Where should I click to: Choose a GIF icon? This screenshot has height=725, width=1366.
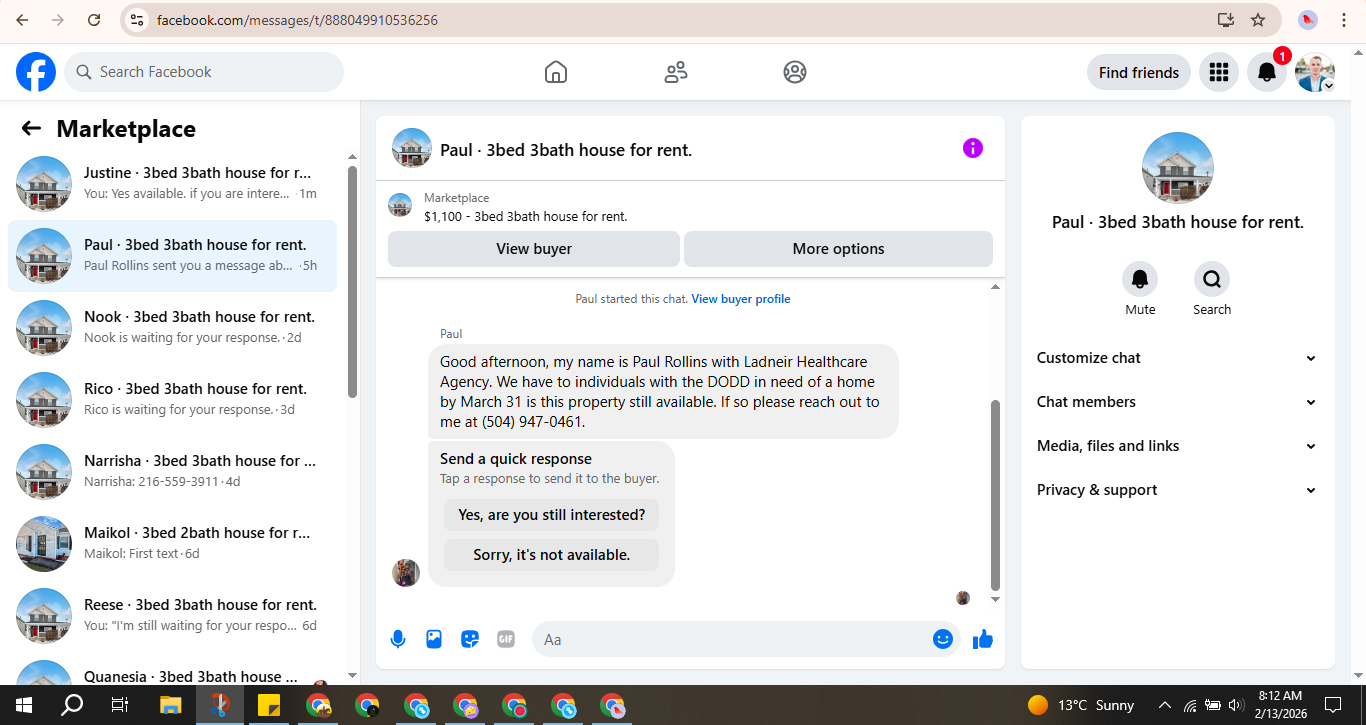click(x=506, y=639)
